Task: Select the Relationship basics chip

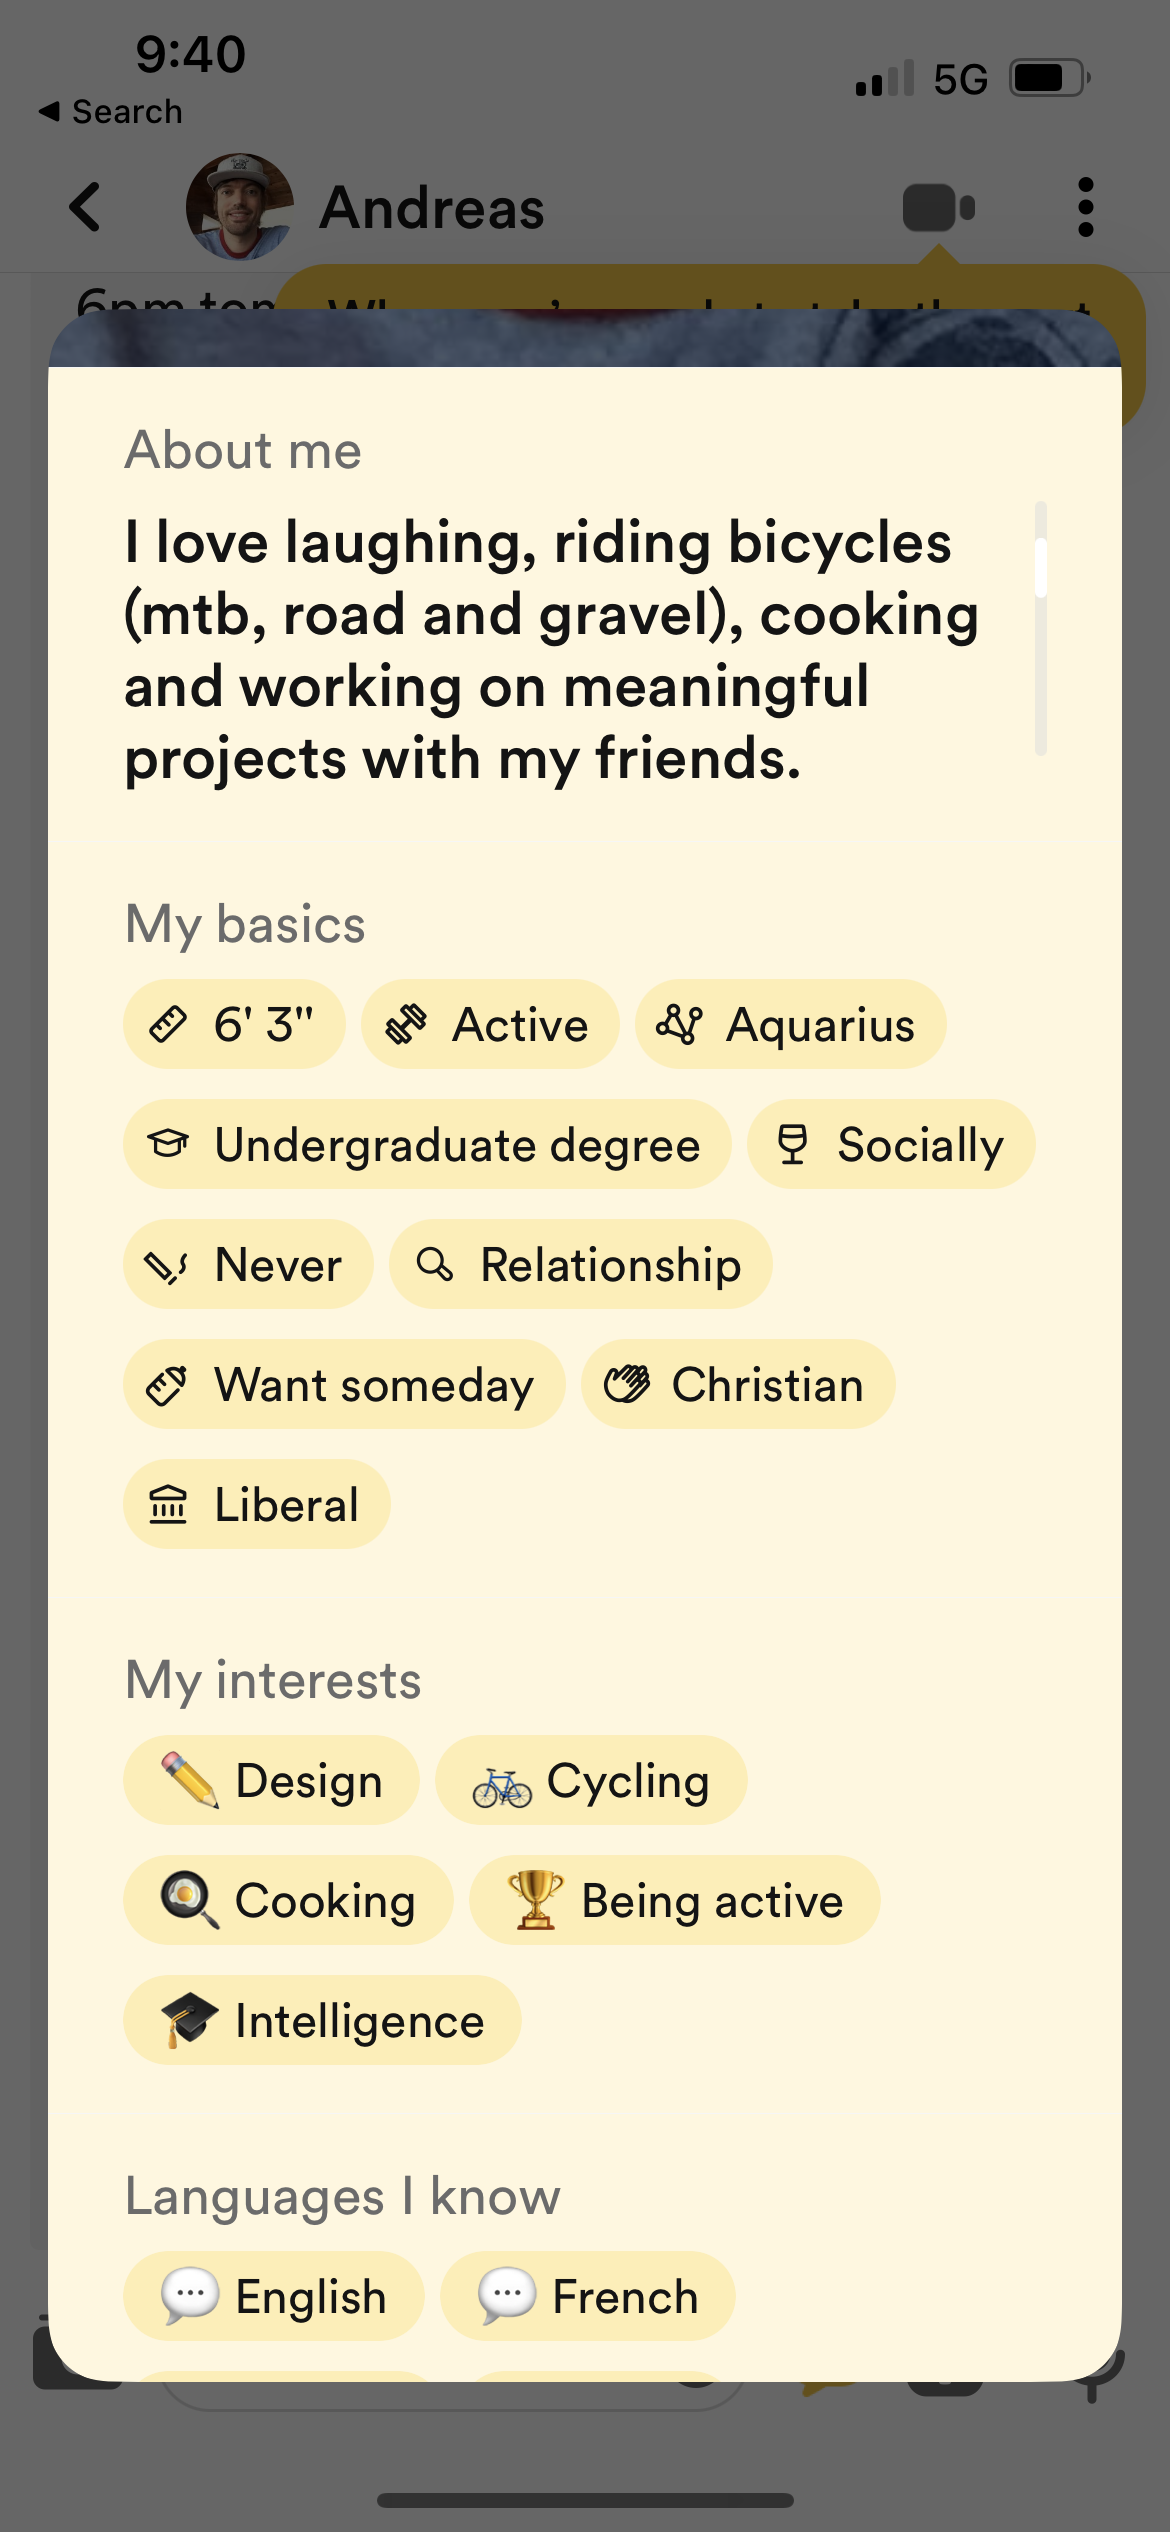Action: click(580, 1265)
